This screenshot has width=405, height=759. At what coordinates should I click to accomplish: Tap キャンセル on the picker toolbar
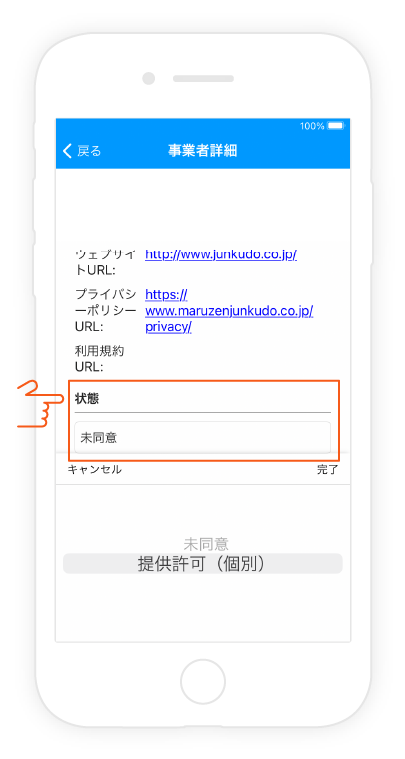click(x=94, y=469)
